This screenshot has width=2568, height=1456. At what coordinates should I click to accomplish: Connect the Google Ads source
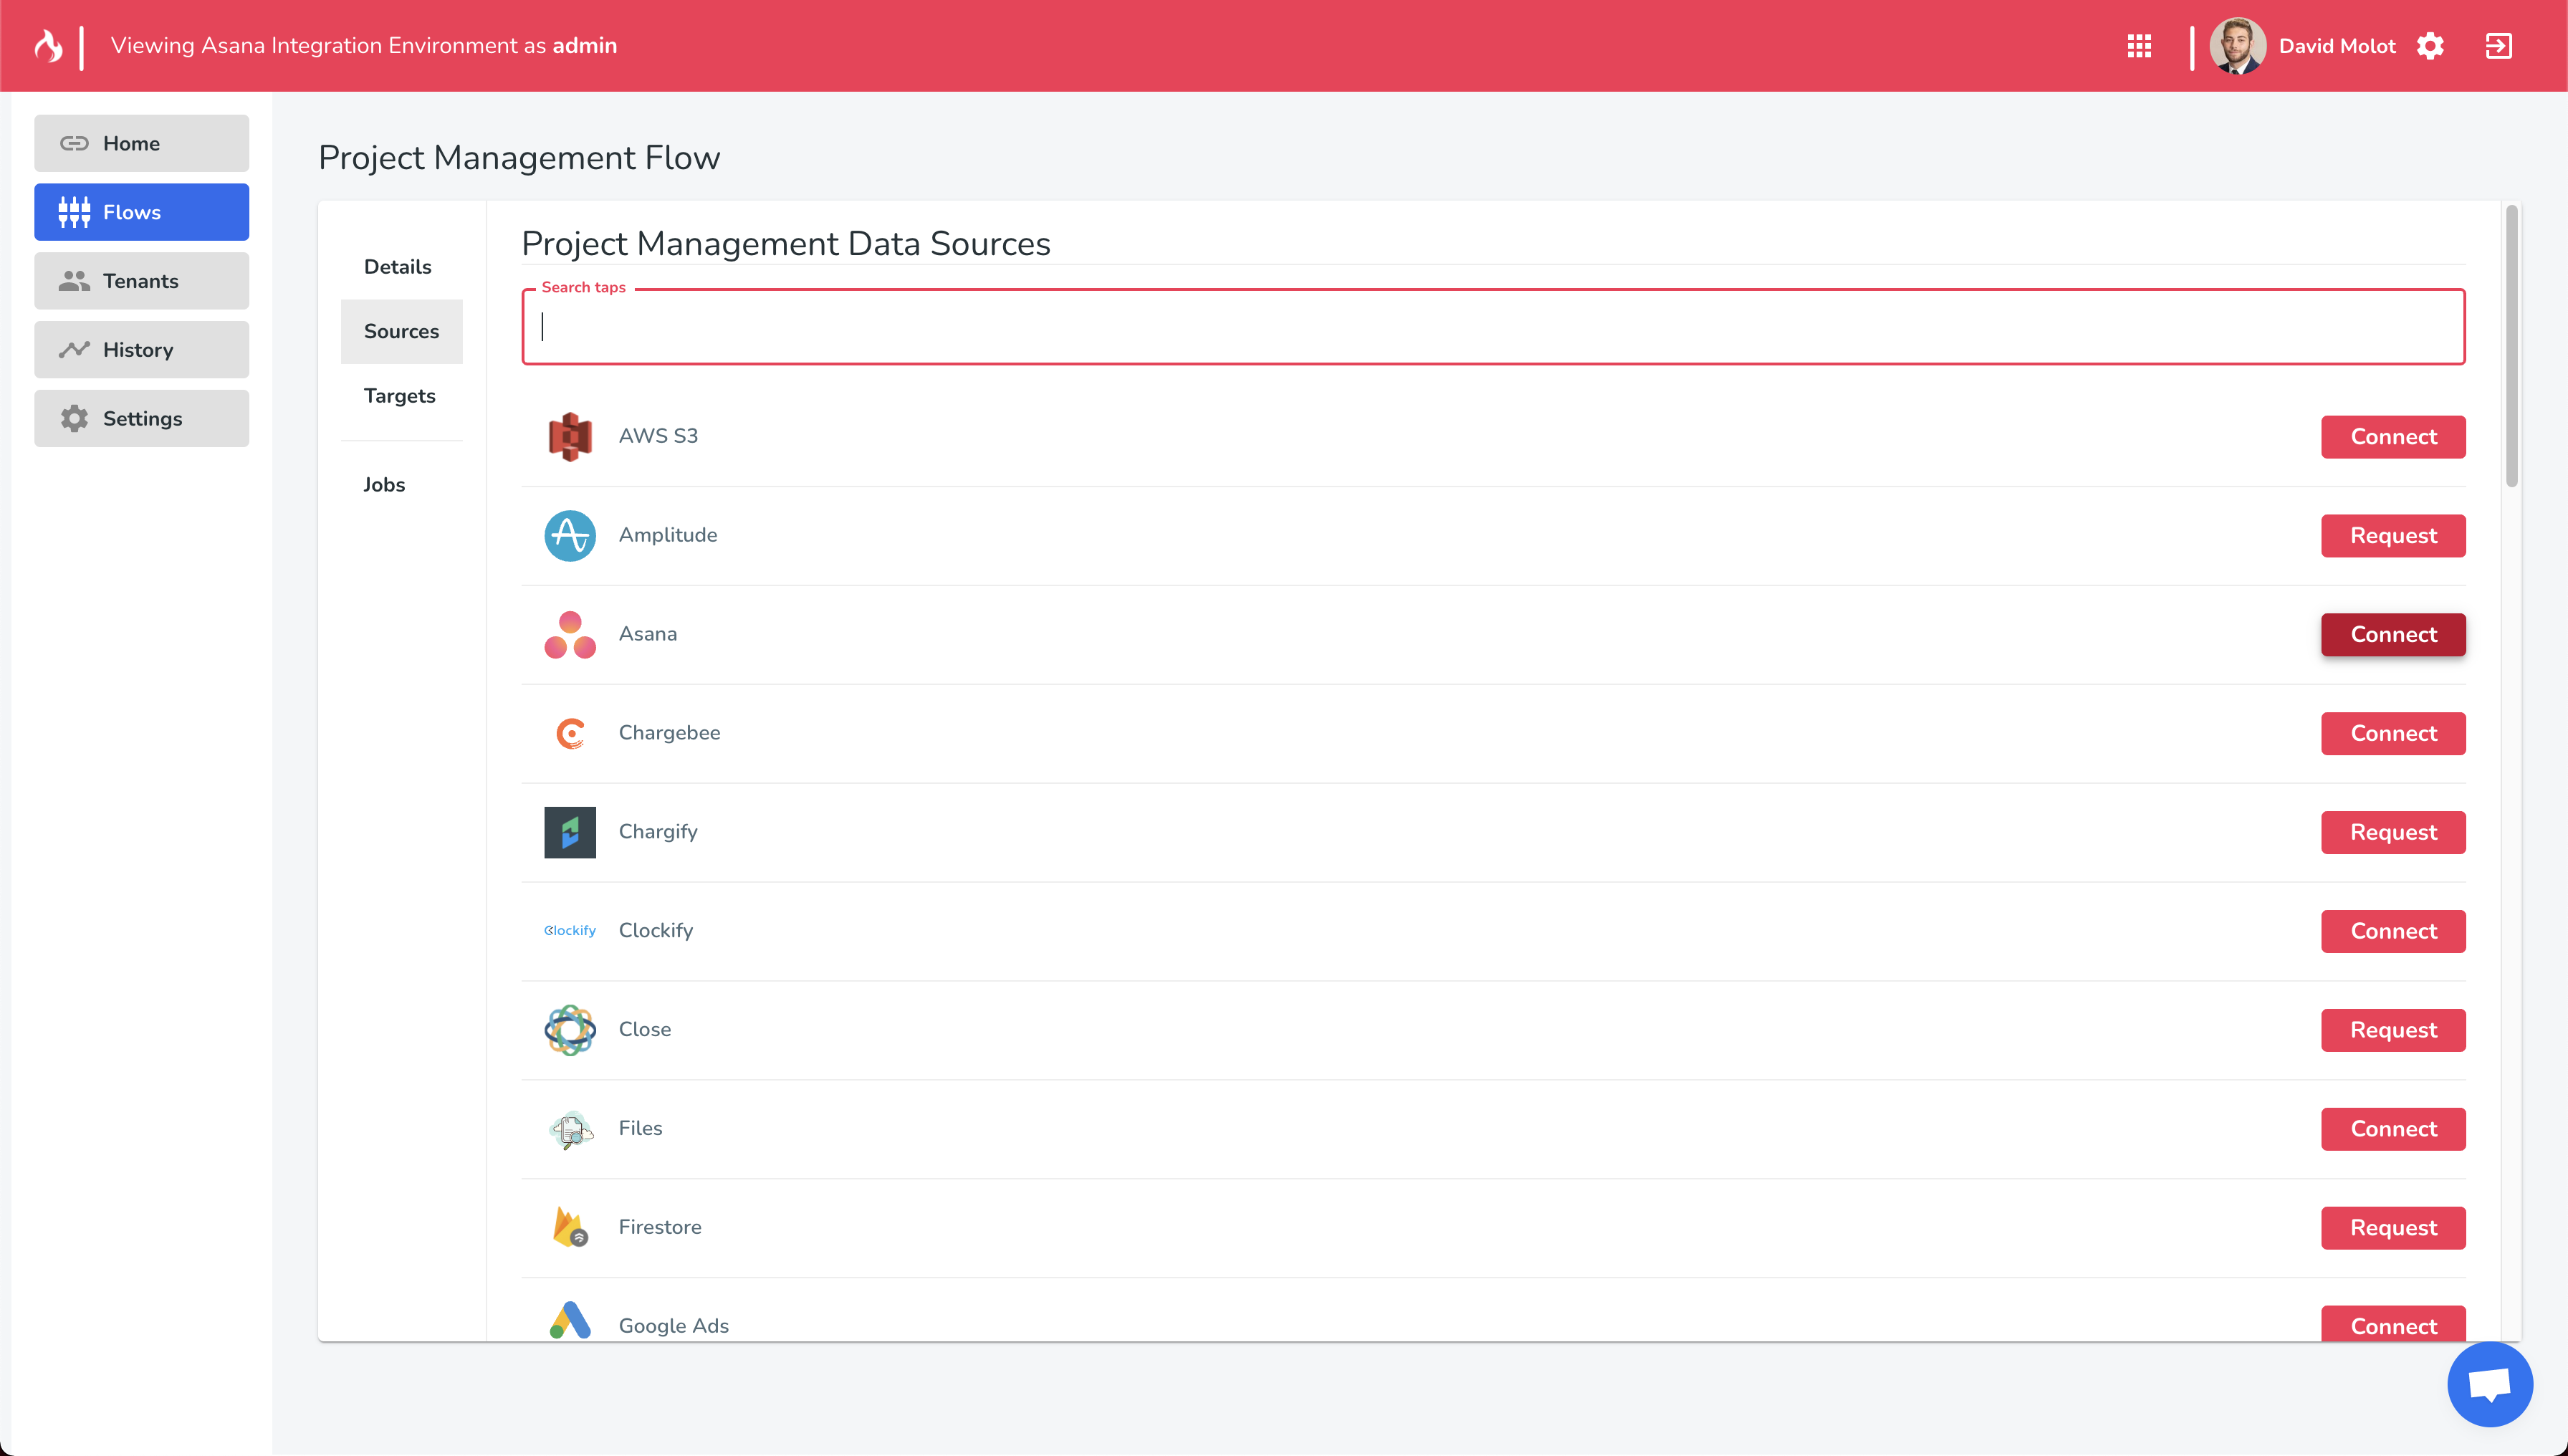(2393, 1324)
